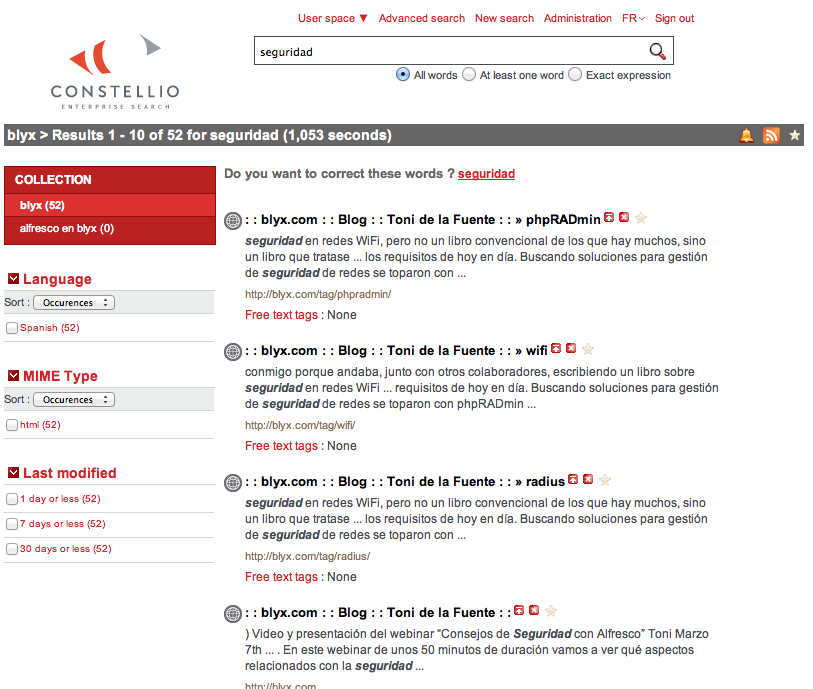The image size is (813, 689).
Task: Click globe icon beside radius result
Action: [x=233, y=483]
